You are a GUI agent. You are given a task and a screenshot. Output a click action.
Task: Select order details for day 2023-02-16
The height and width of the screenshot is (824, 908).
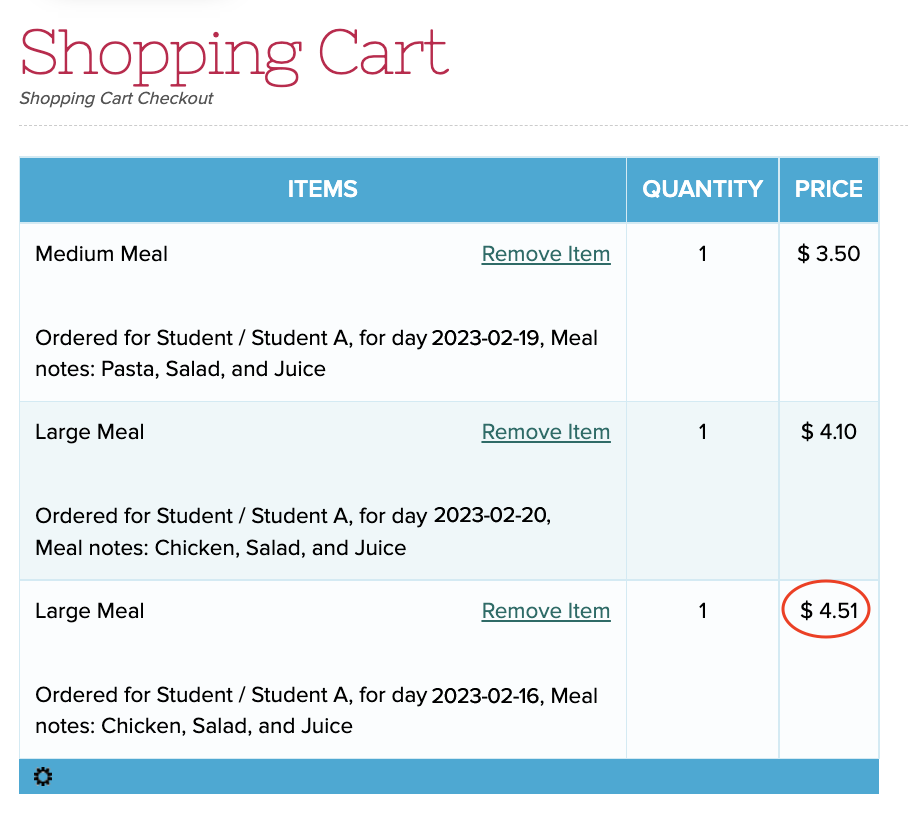click(316, 711)
